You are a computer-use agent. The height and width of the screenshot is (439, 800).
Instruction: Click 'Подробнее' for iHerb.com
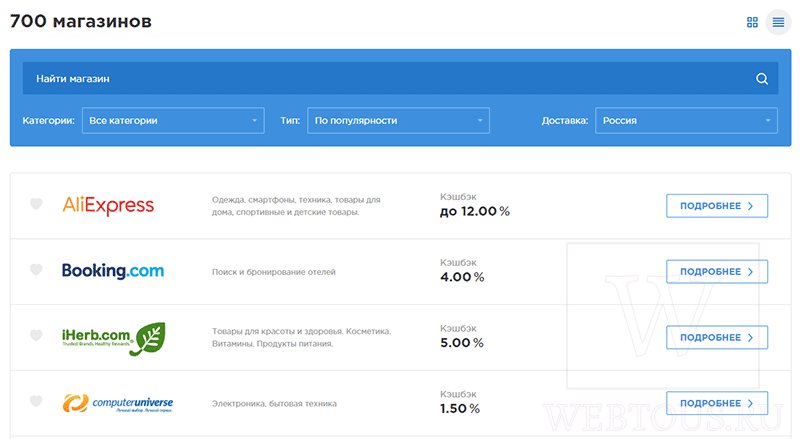click(x=717, y=337)
